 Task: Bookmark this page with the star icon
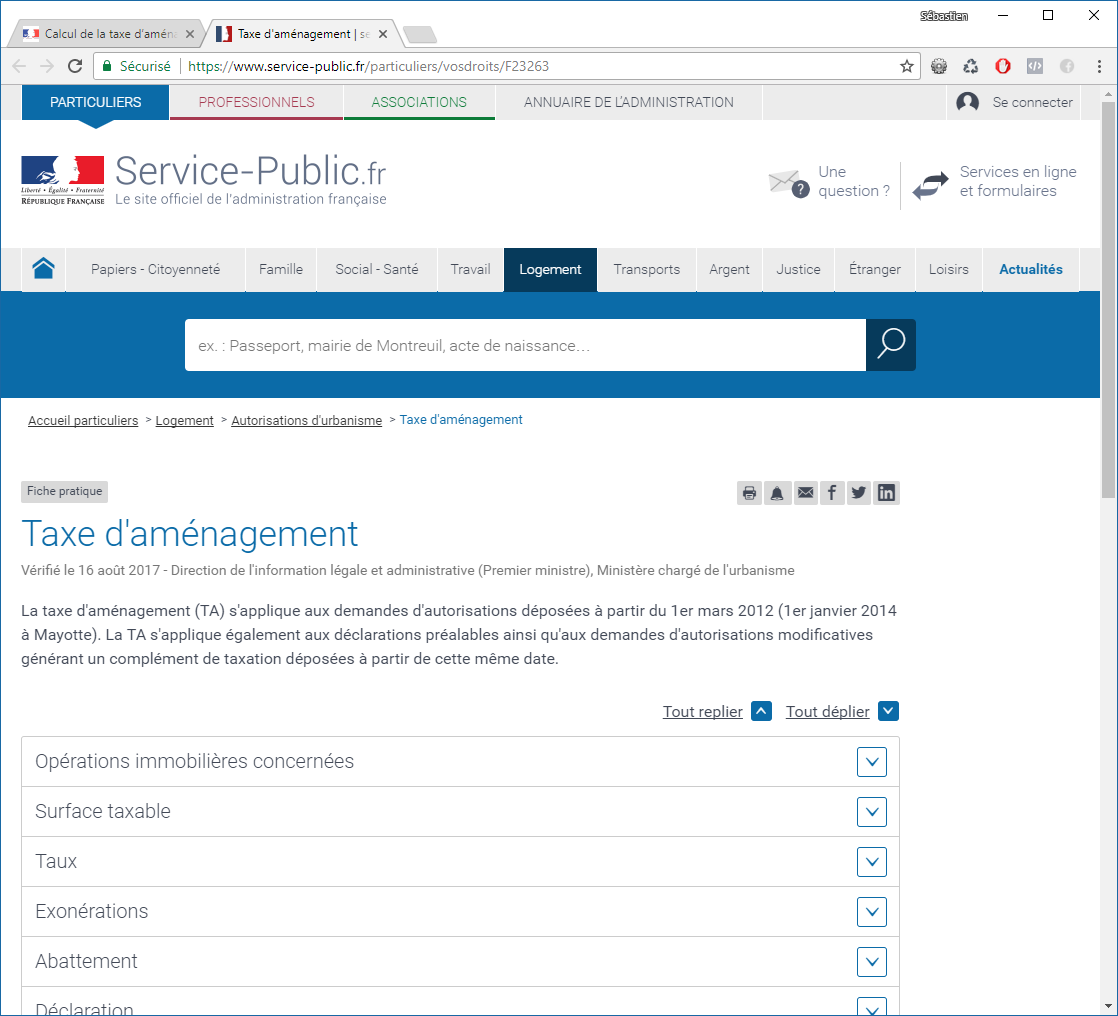907,66
